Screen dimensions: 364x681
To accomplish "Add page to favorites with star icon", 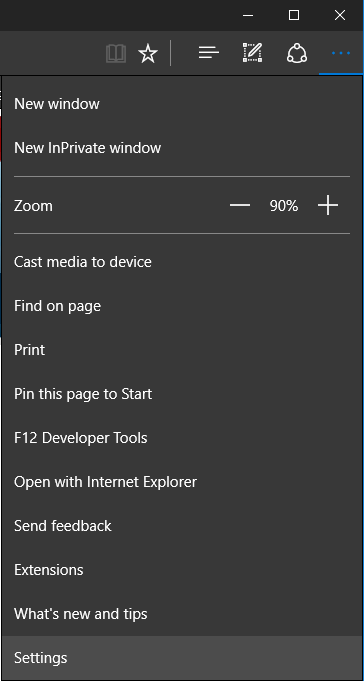I will click(x=148, y=53).
